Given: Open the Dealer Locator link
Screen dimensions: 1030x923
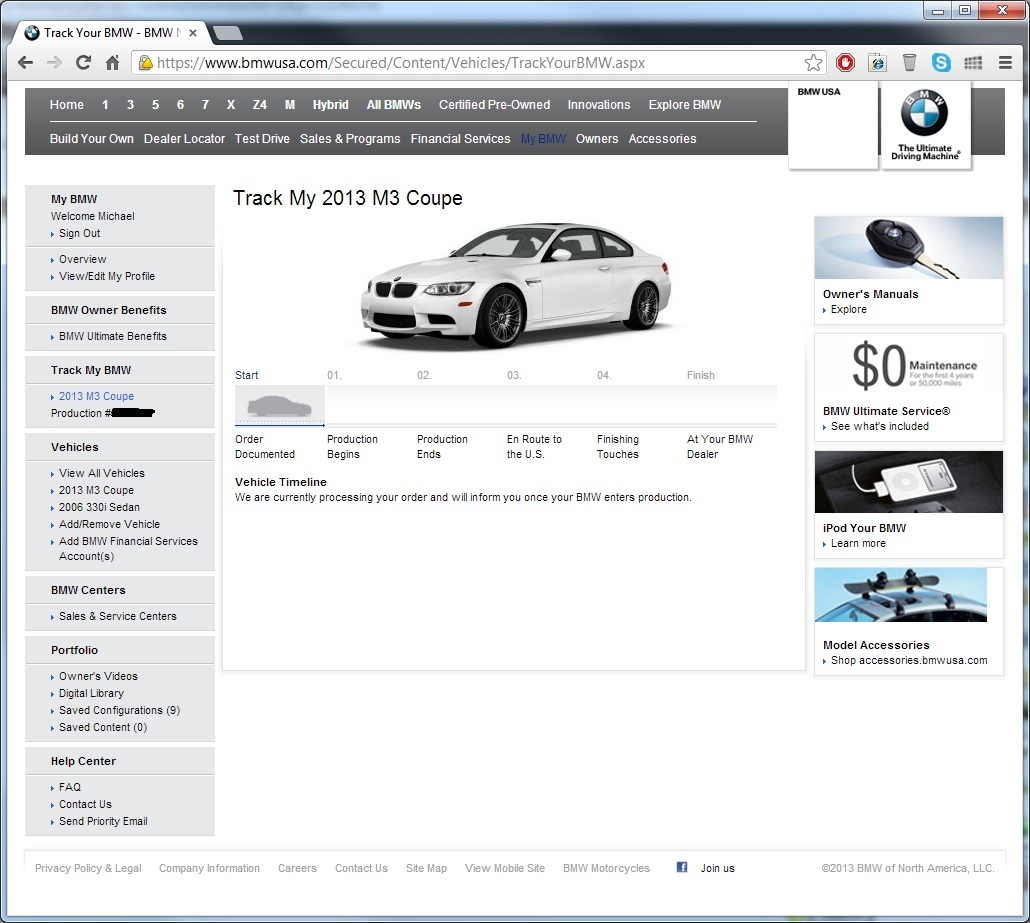Looking at the screenshot, I should [x=184, y=139].
